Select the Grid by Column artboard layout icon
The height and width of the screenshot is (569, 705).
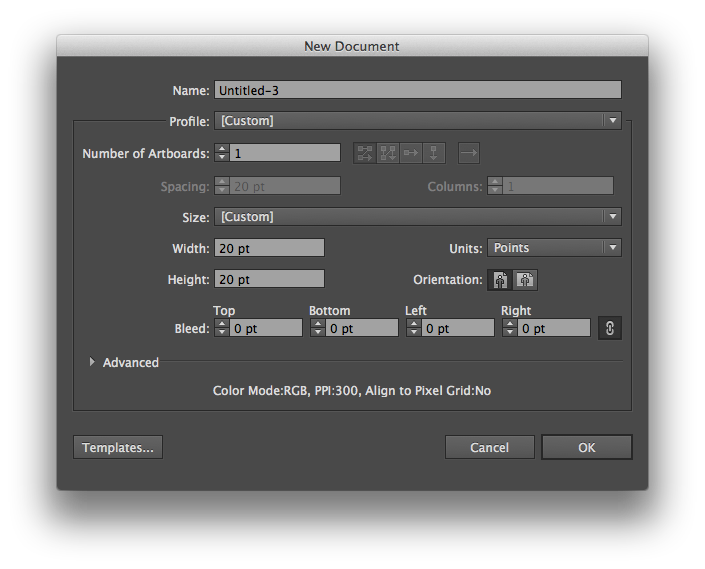[x=388, y=153]
